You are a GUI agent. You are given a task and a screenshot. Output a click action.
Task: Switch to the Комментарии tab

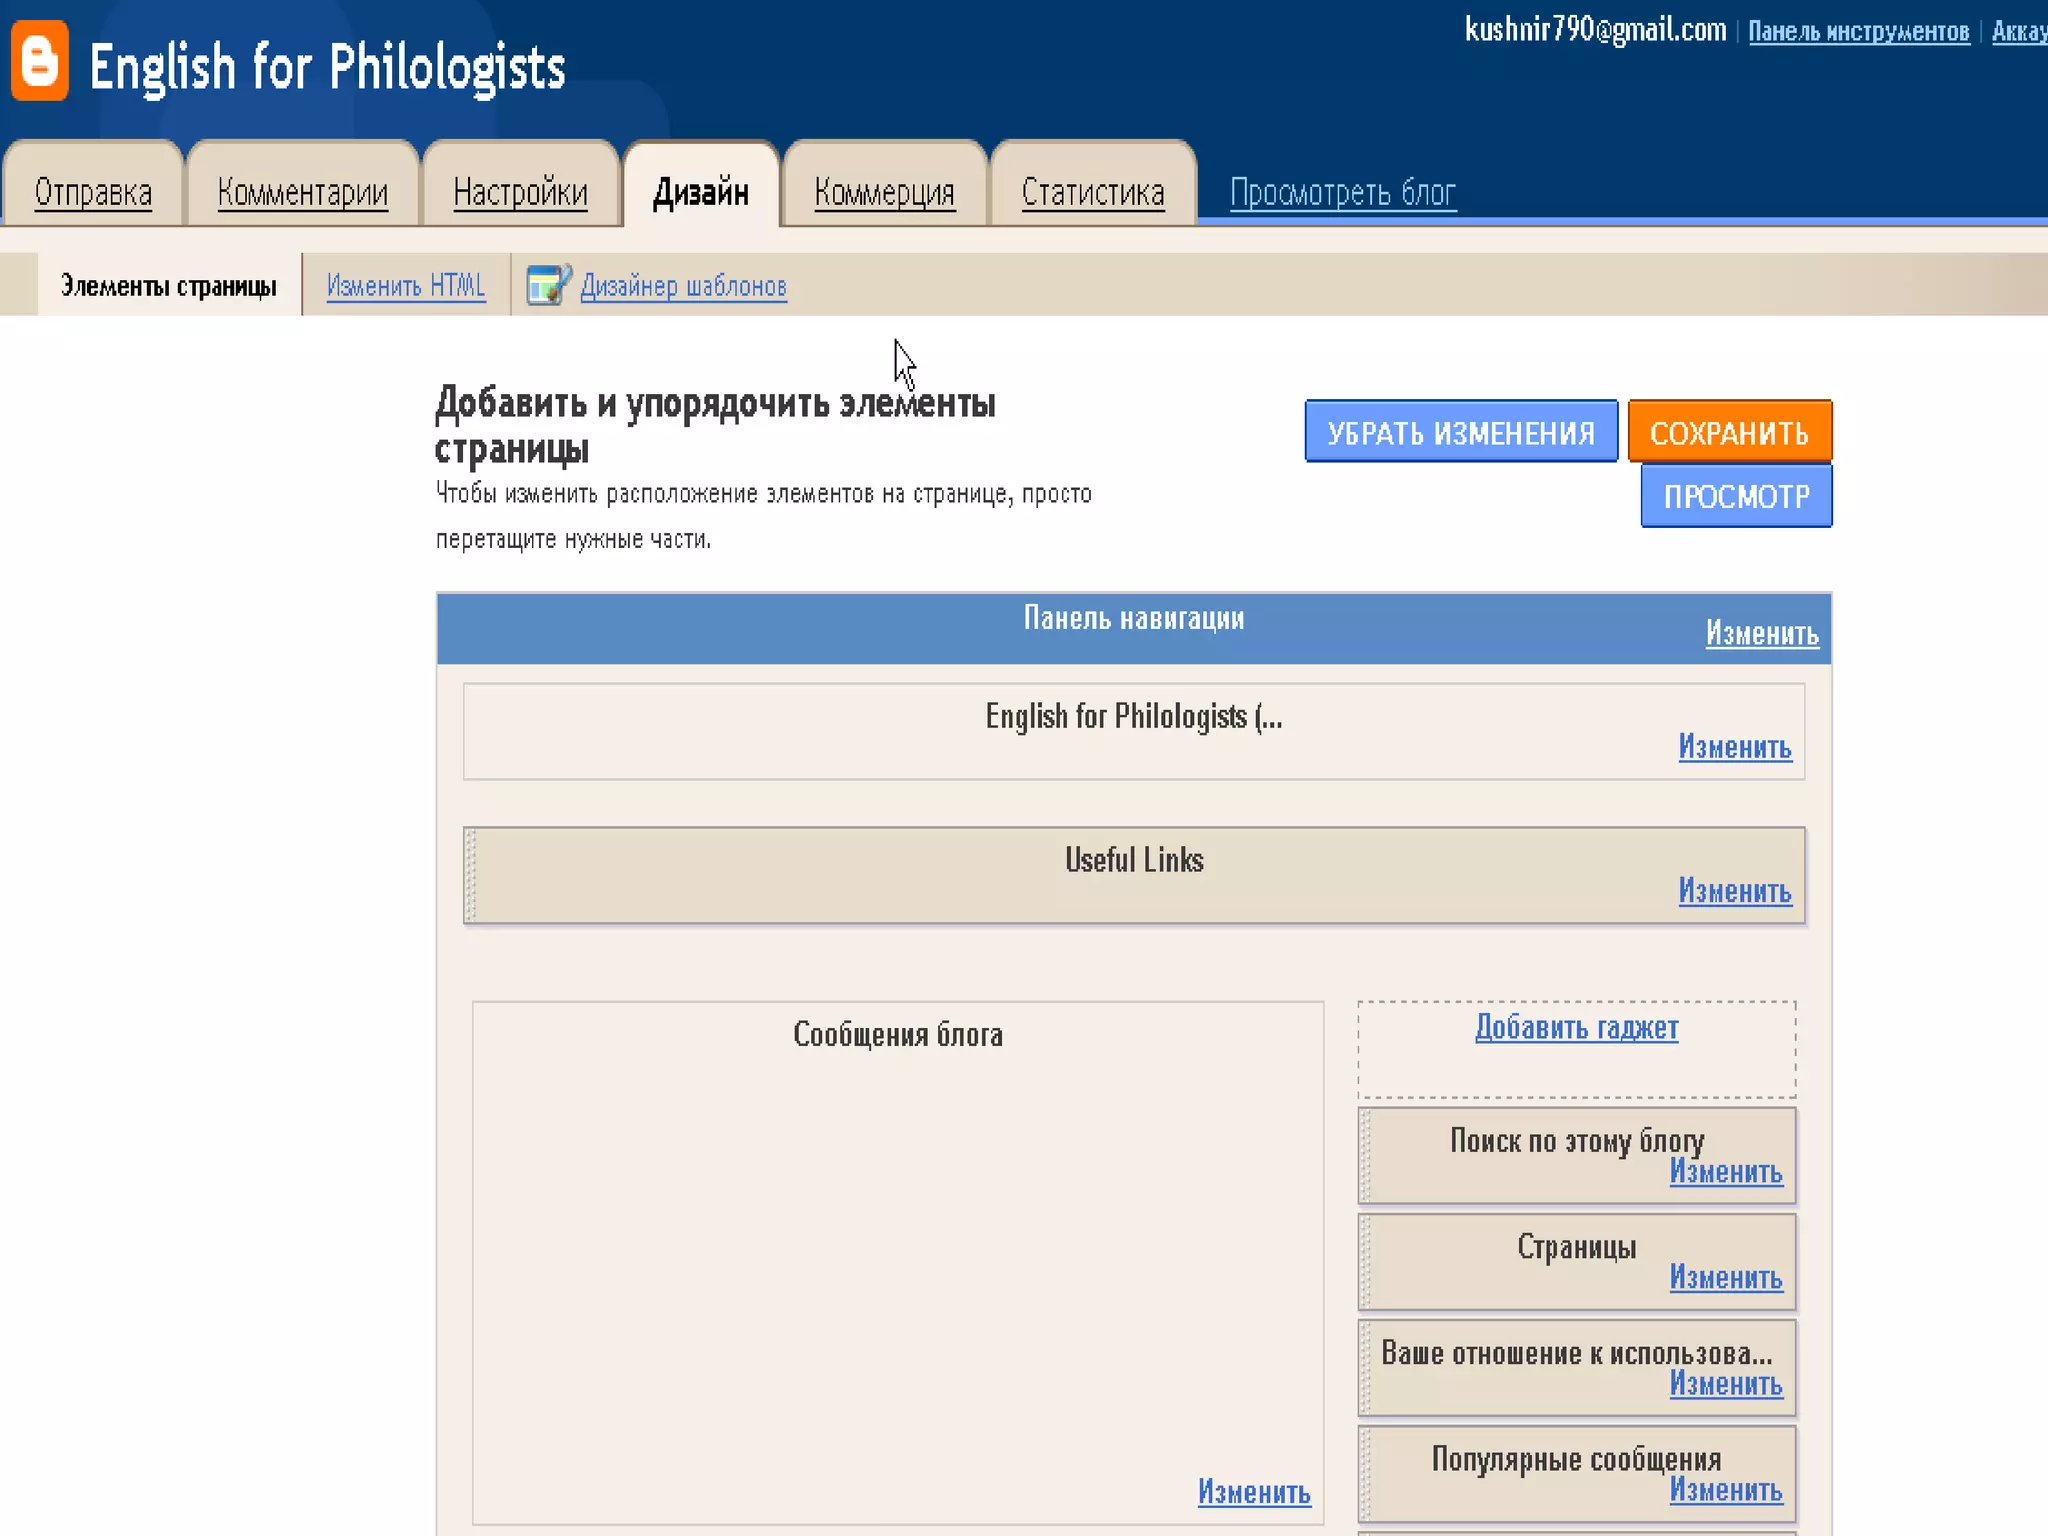(x=302, y=192)
